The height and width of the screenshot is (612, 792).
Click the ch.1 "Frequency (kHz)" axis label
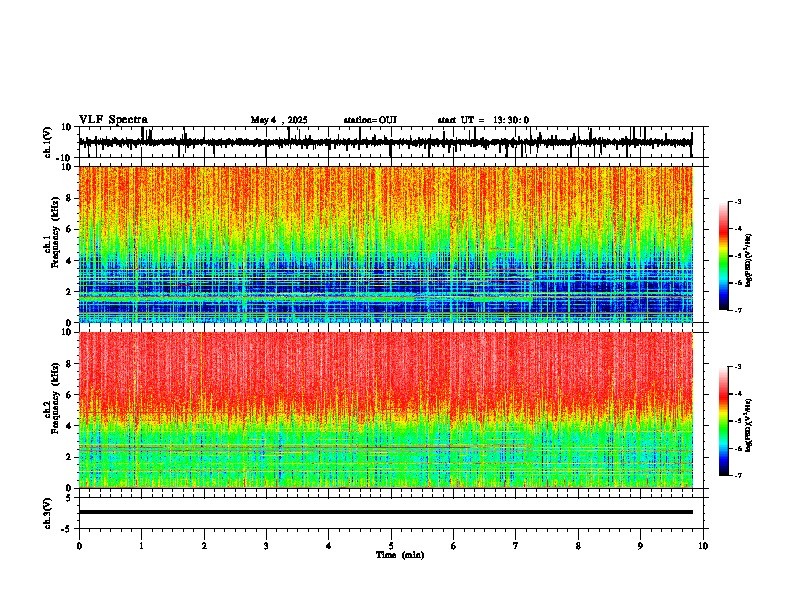pos(55,232)
